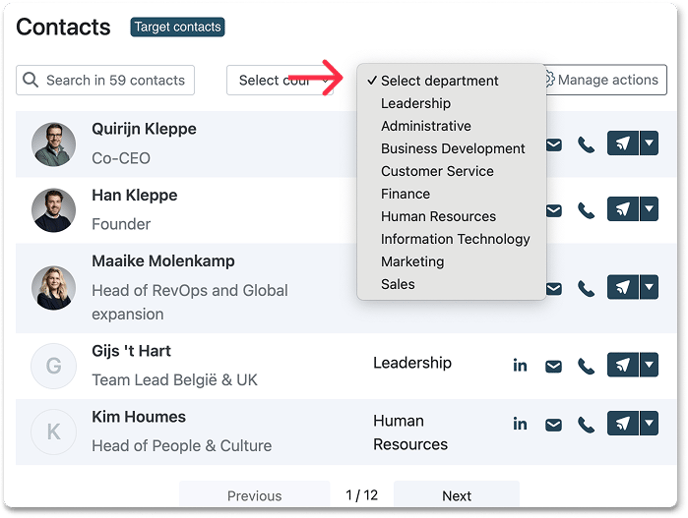The width and height of the screenshot is (688, 518).
Task: Click the Next page button
Action: [x=456, y=496]
